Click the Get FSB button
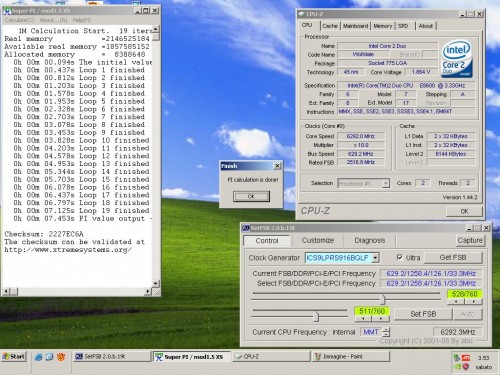 pyautogui.click(x=453, y=257)
